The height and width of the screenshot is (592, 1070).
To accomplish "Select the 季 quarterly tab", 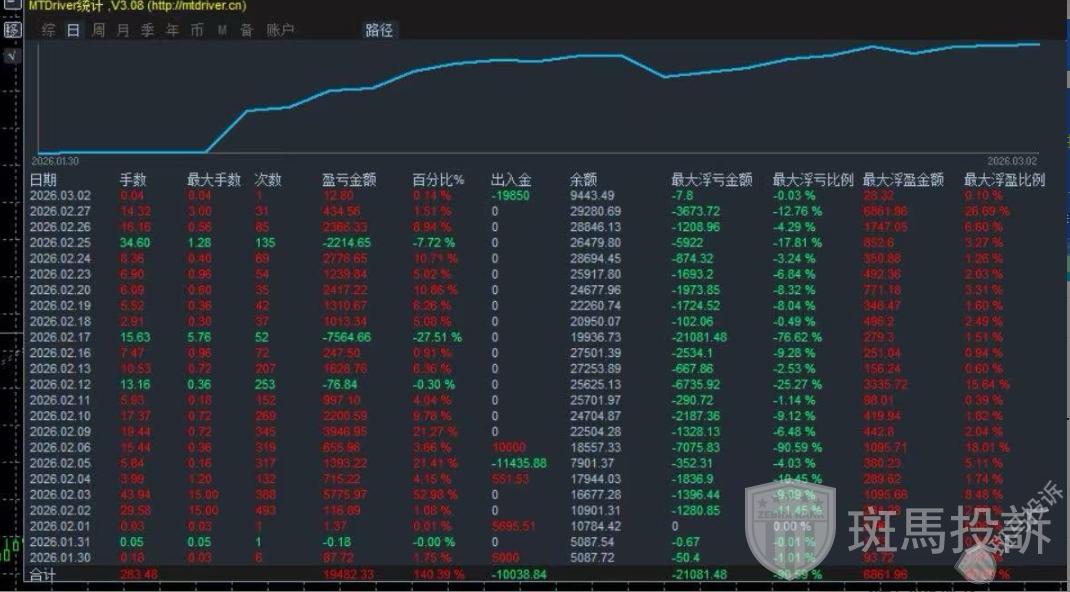I will tap(147, 30).
